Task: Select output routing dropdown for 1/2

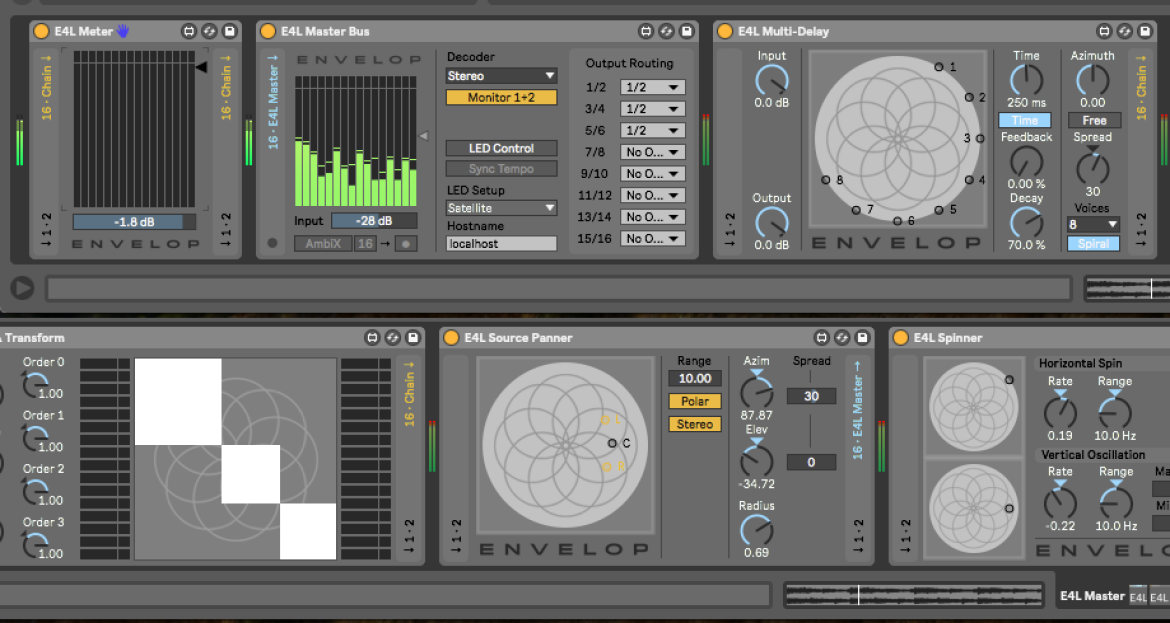Action: coord(653,87)
